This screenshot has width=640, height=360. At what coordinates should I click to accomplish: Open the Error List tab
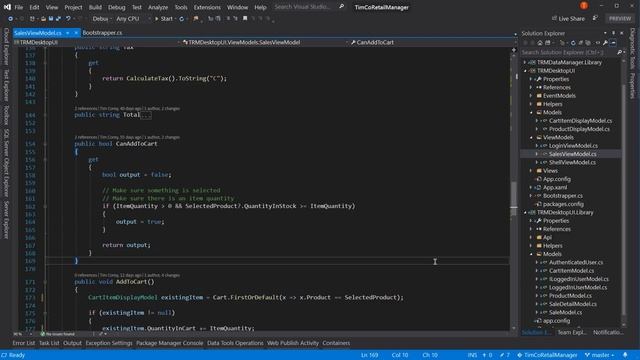(24, 343)
